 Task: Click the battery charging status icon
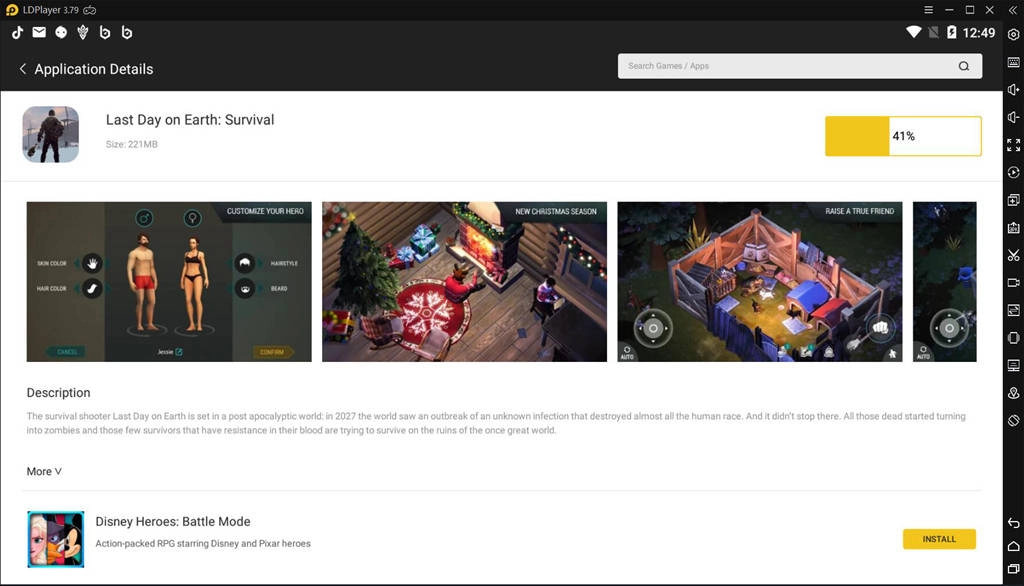(952, 32)
